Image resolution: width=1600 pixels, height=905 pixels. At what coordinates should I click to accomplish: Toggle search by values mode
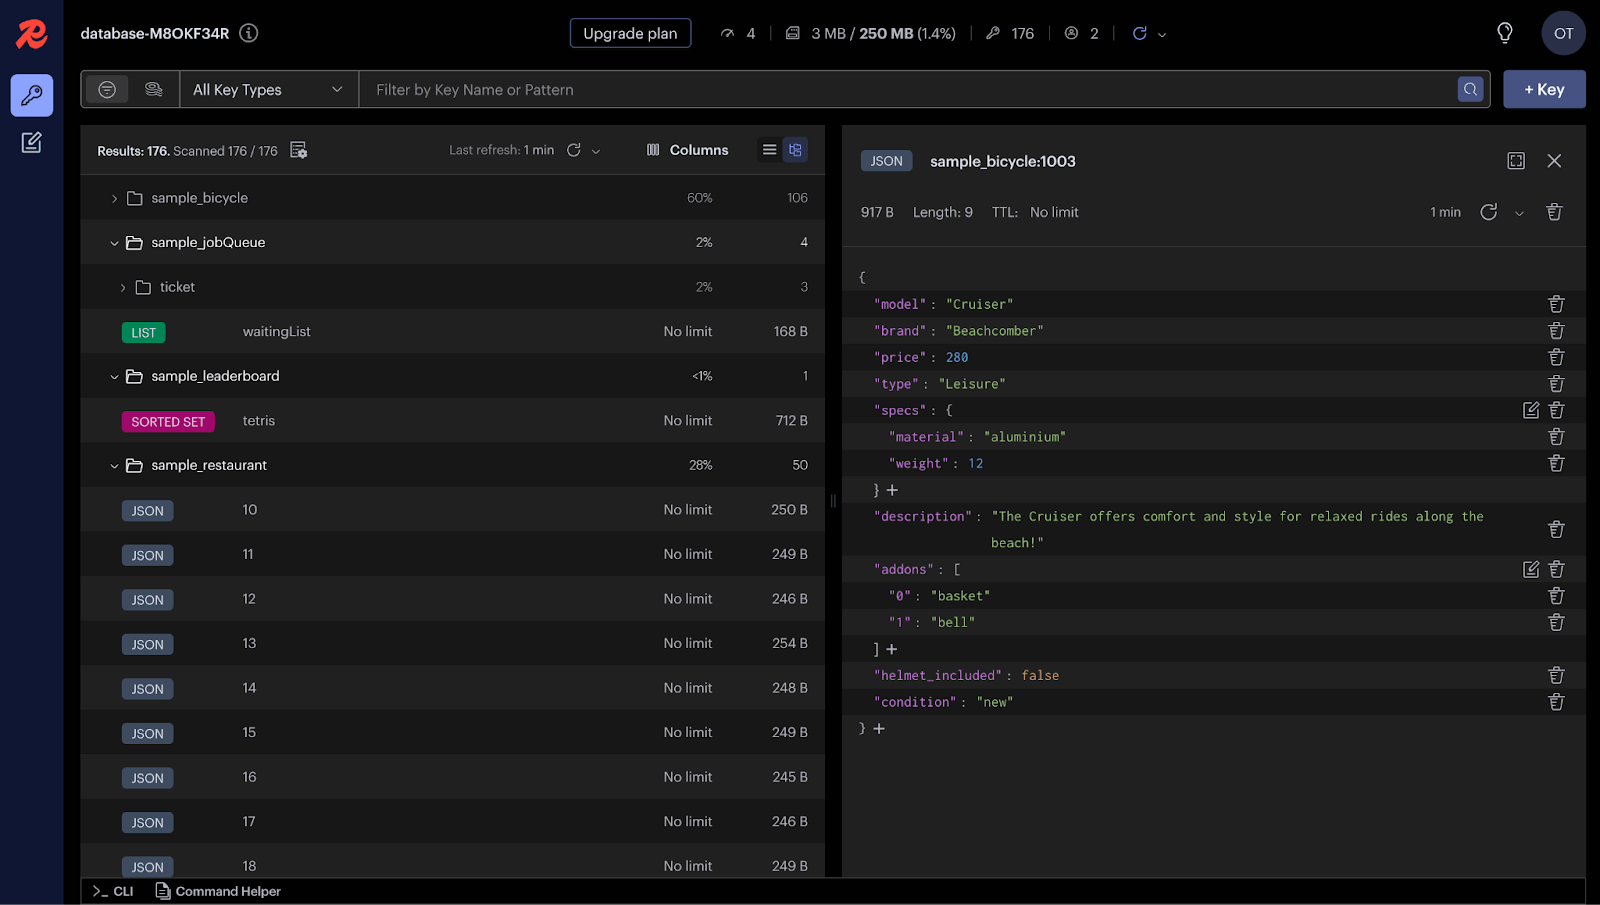pyautogui.click(x=153, y=89)
